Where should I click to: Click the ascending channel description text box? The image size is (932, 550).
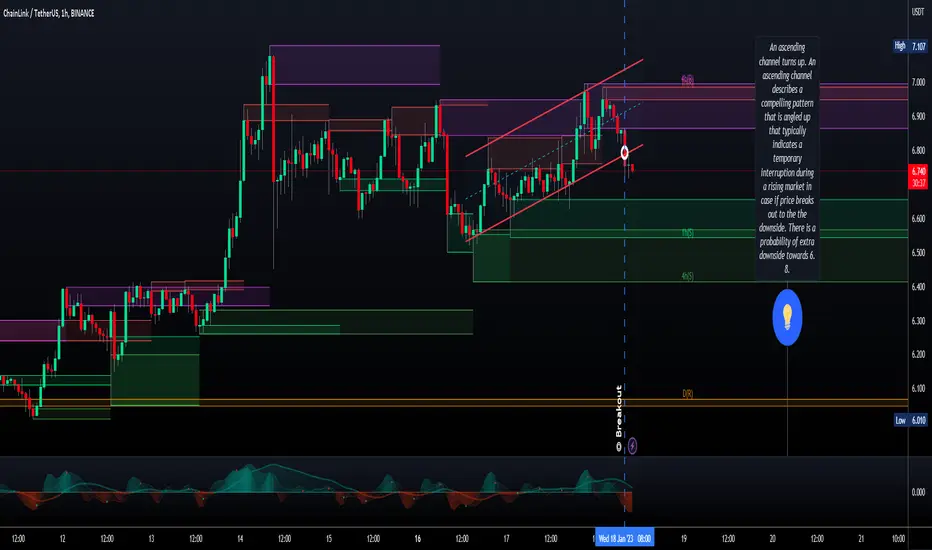point(787,158)
